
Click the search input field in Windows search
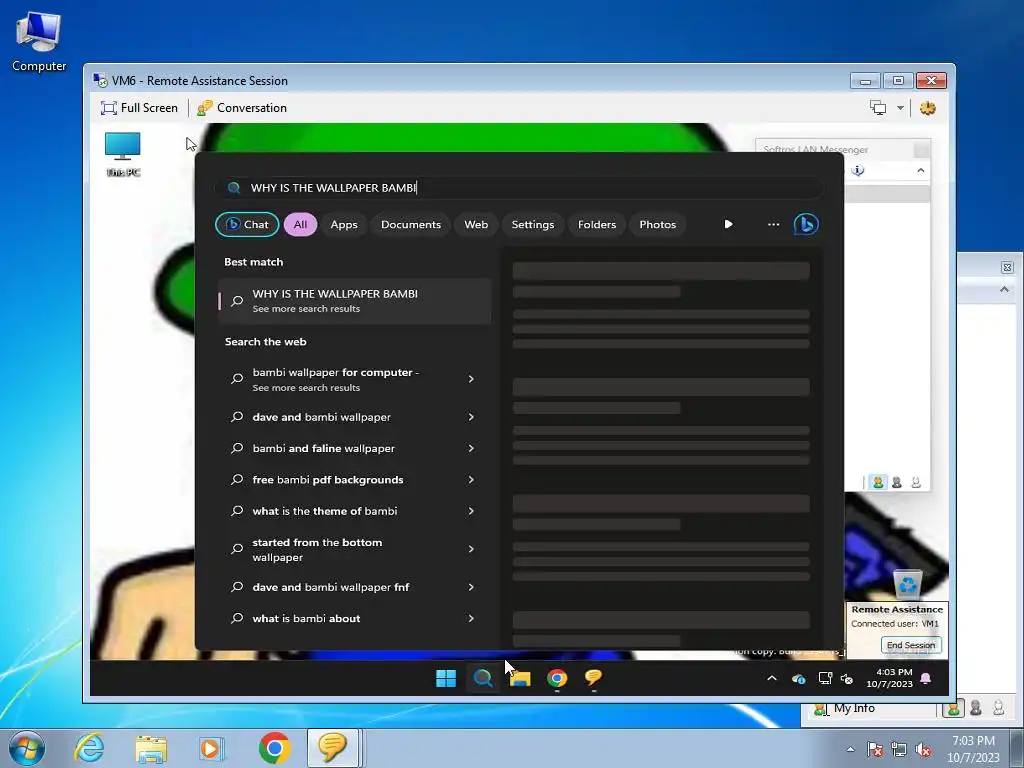tap(519, 188)
